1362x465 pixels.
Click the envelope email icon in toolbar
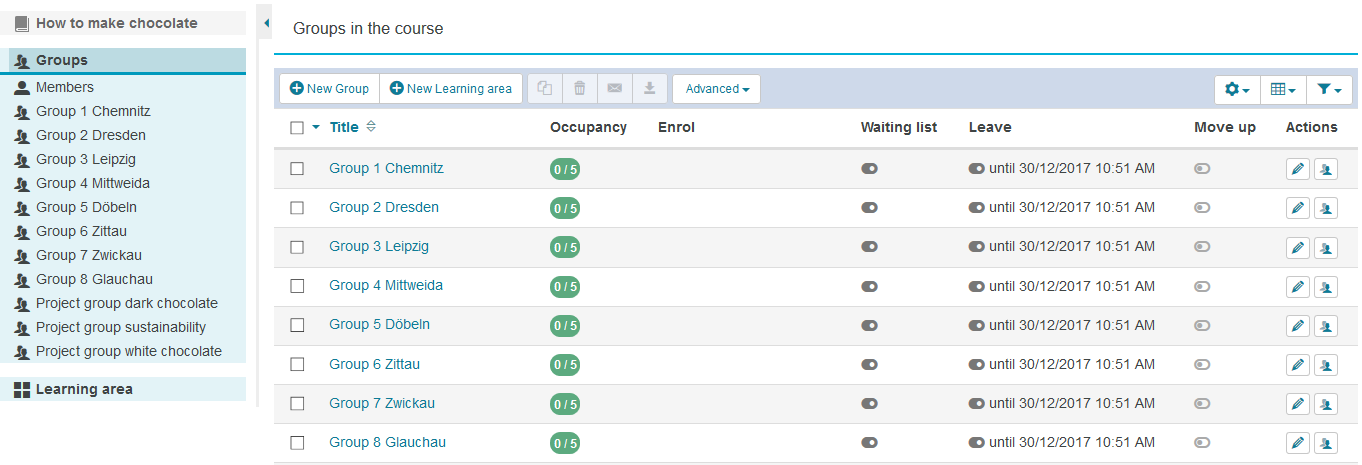click(x=614, y=89)
